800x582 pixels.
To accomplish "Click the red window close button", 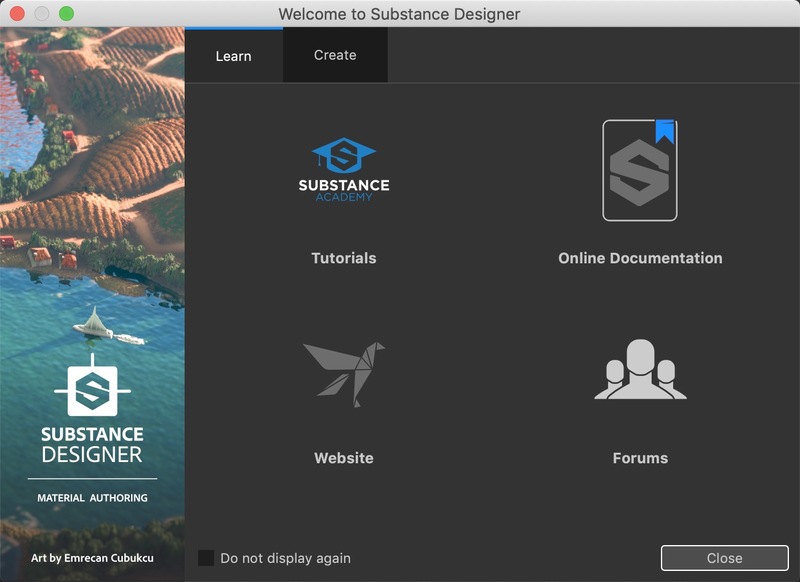I will point(18,14).
